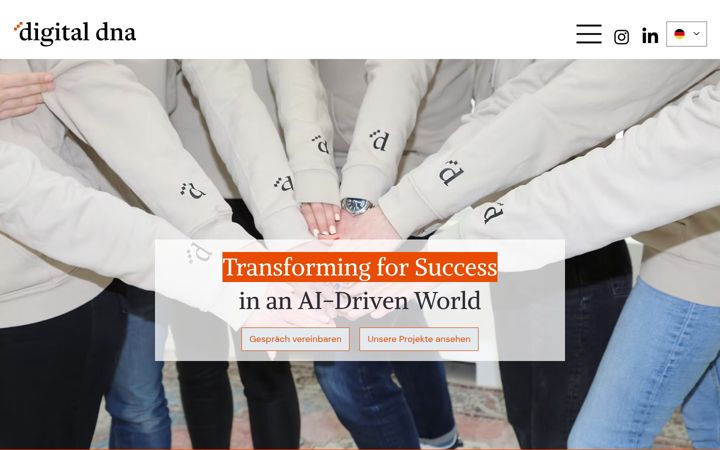Open Unsere Projekte ansehen

419,339
